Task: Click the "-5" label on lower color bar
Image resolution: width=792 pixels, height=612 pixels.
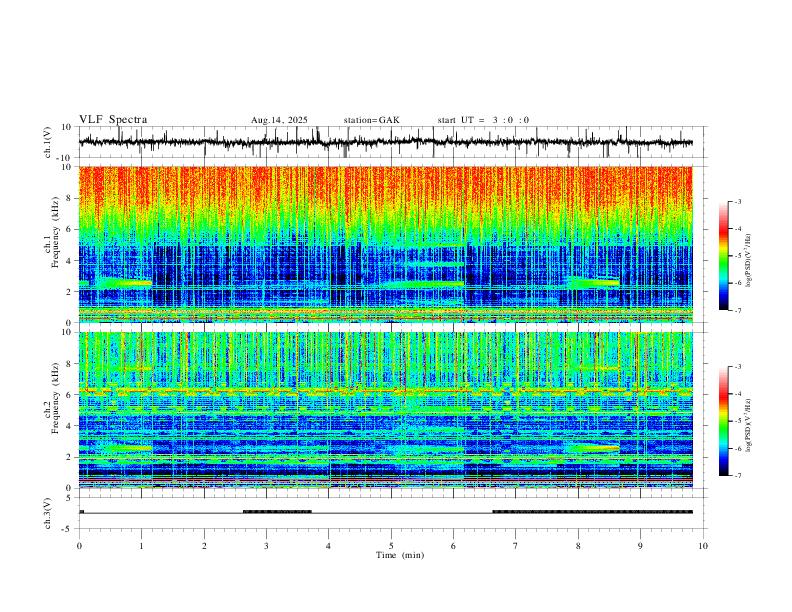Action: 738,421
